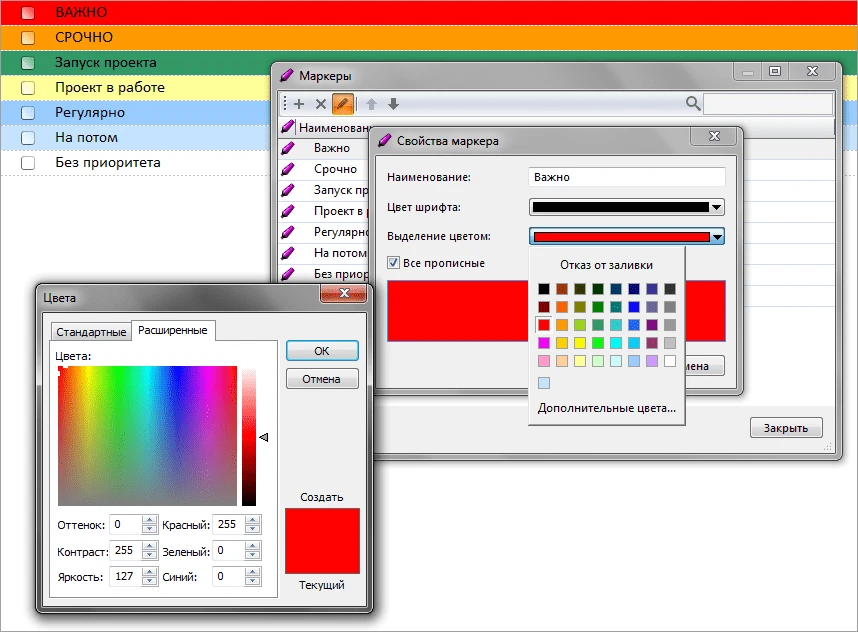Click the Закрыть button
Image resolution: width=858 pixels, height=632 pixels.
pyautogui.click(x=785, y=428)
